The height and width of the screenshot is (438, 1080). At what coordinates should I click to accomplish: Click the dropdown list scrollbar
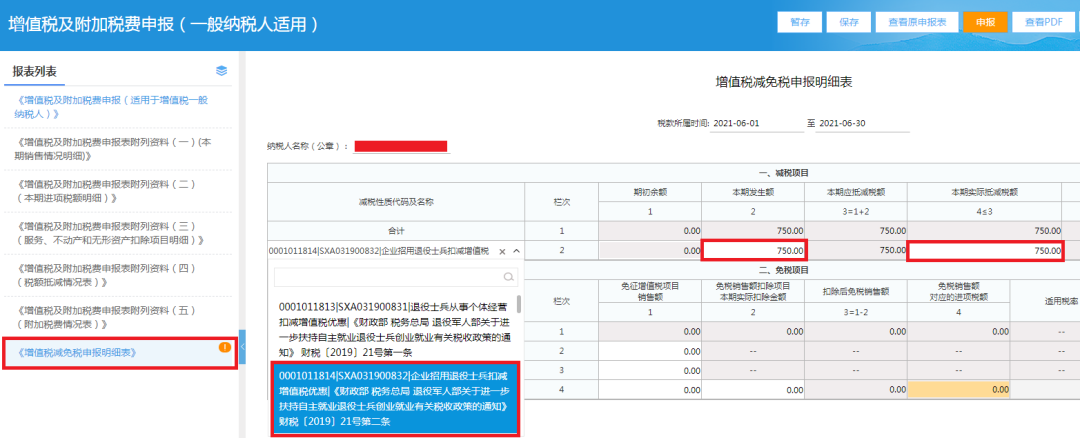519,304
